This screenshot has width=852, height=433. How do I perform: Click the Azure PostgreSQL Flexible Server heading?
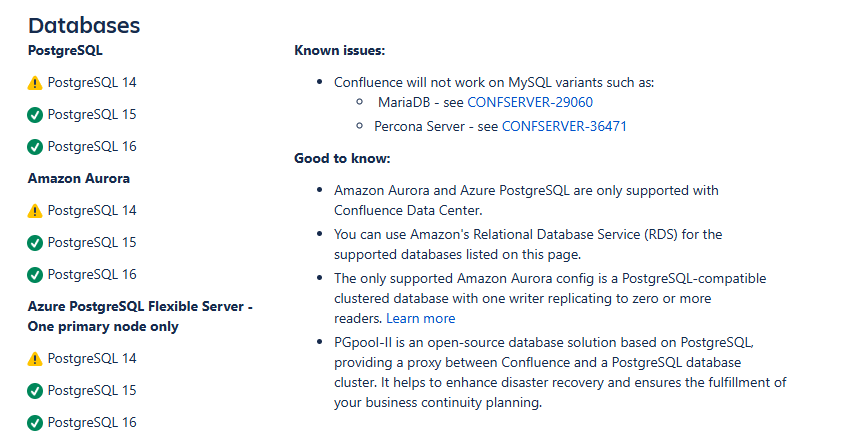tap(140, 316)
